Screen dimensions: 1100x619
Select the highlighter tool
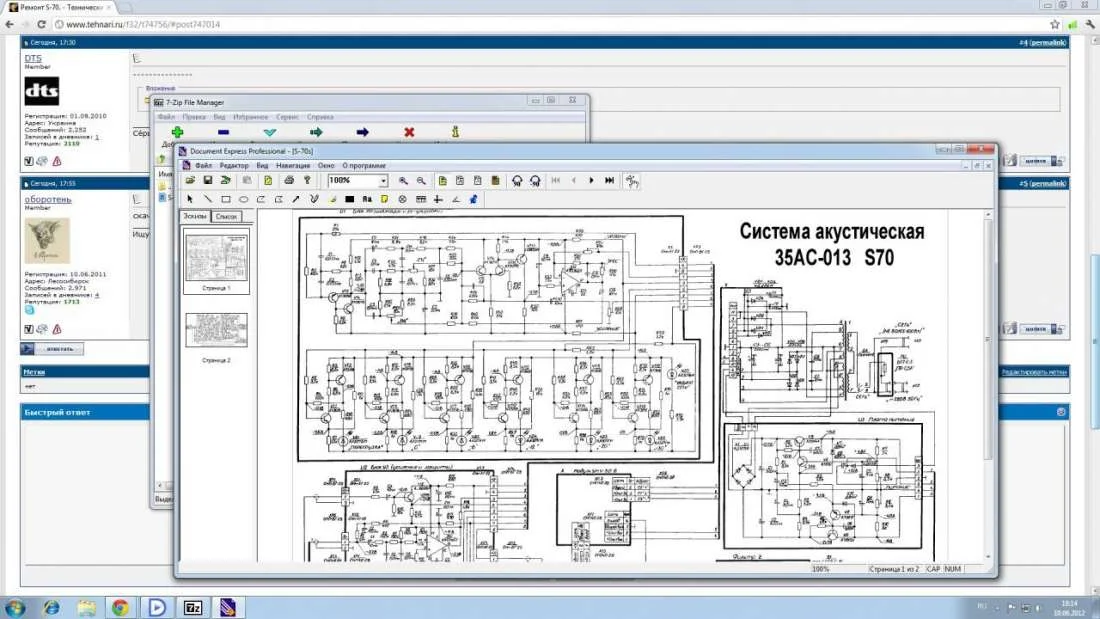332,199
